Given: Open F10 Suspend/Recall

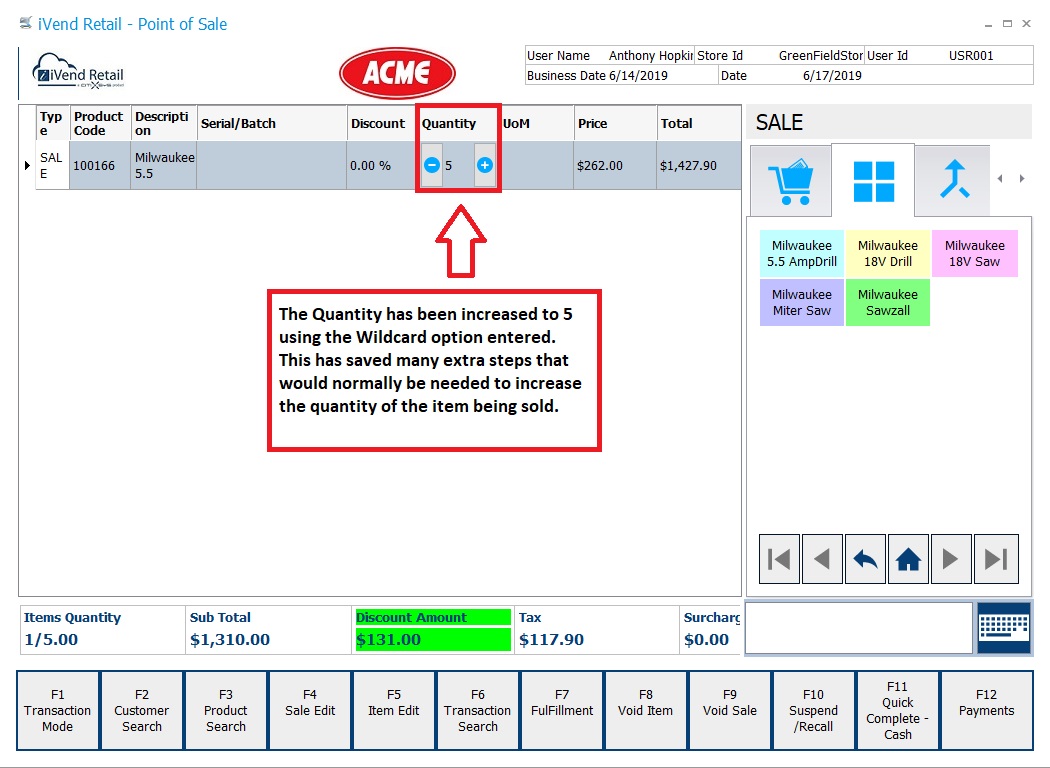Looking at the screenshot, I should (814, 710).
